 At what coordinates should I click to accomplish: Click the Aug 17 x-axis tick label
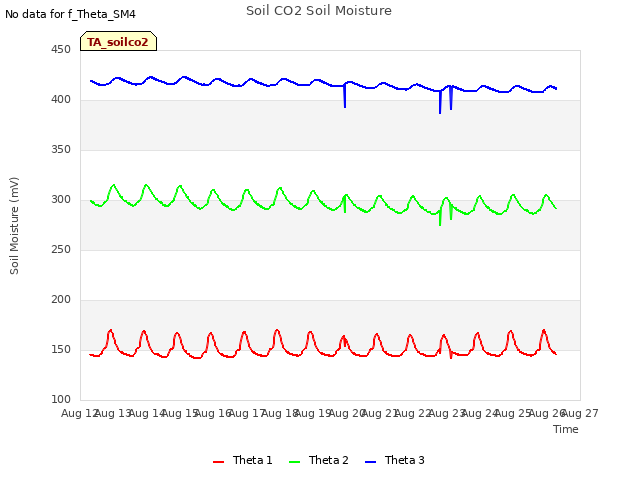tap(247, 413)
